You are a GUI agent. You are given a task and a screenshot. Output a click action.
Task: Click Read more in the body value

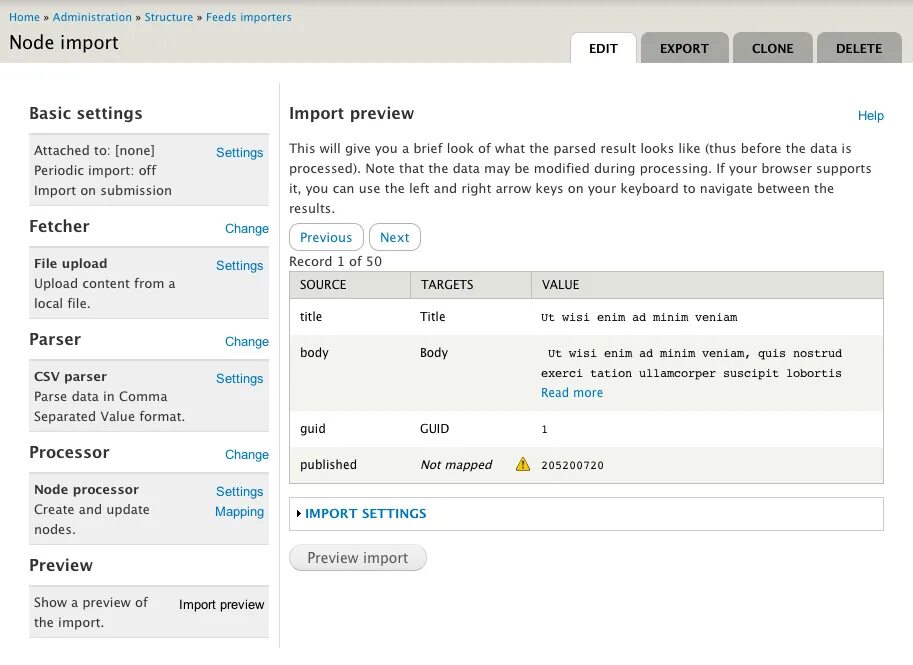572,393
